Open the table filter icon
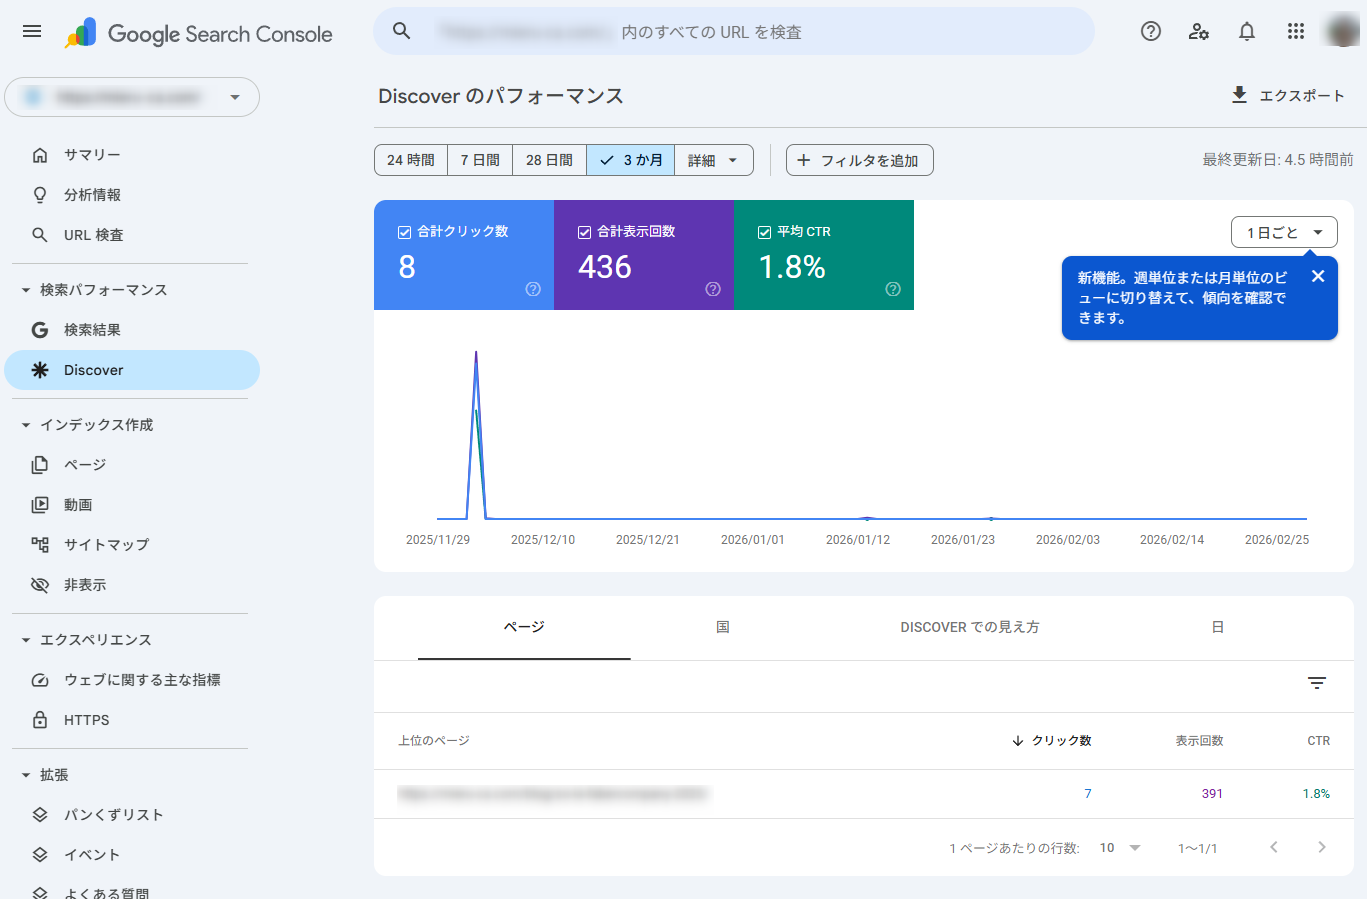1367x899 pixels. 1317,683
